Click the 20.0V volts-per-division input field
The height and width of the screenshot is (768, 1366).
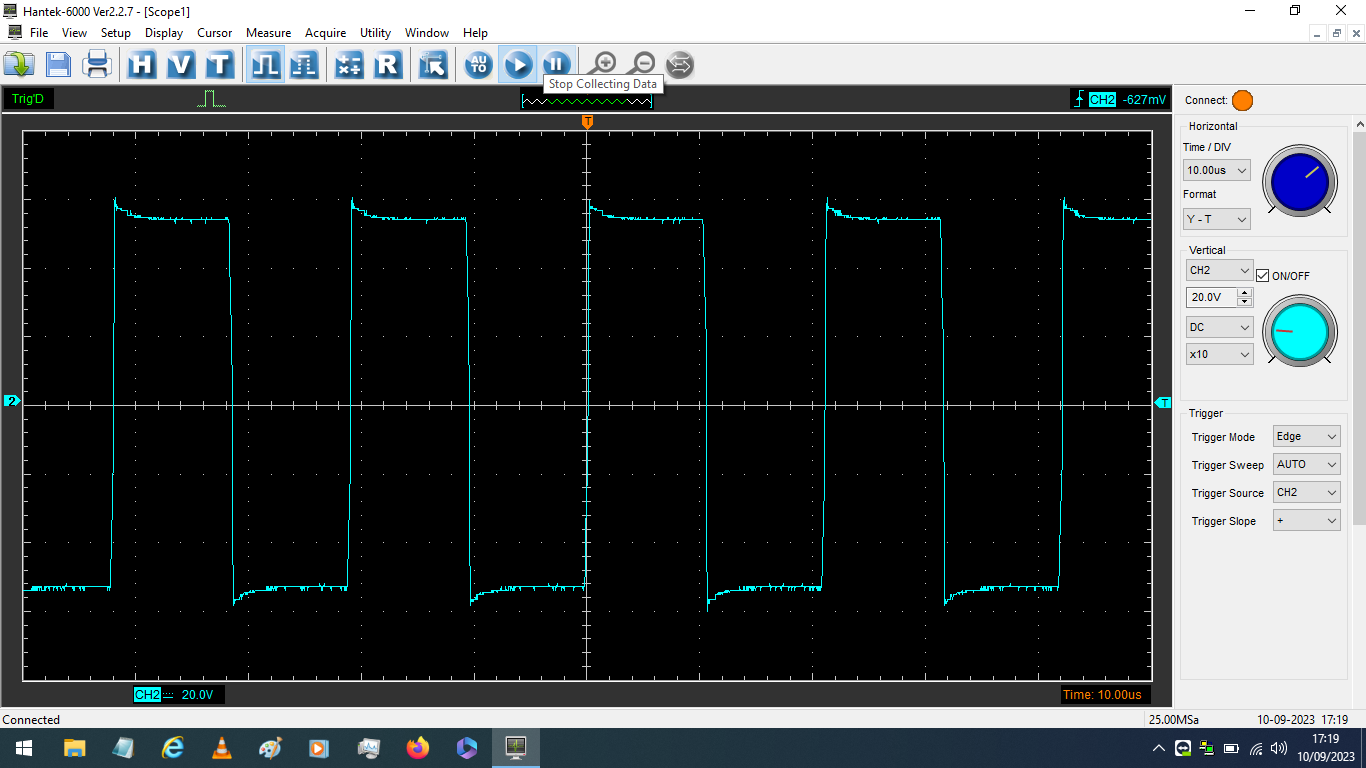[1212, 297]
